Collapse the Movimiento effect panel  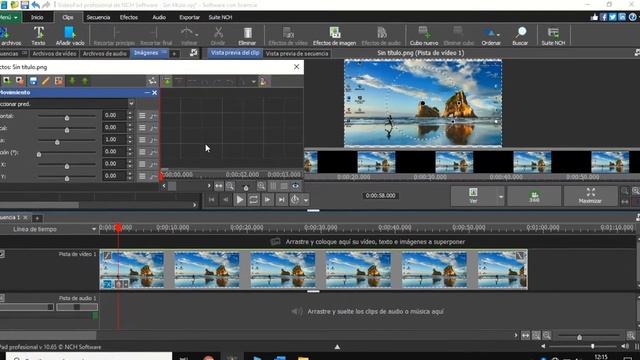pos(147,93)
